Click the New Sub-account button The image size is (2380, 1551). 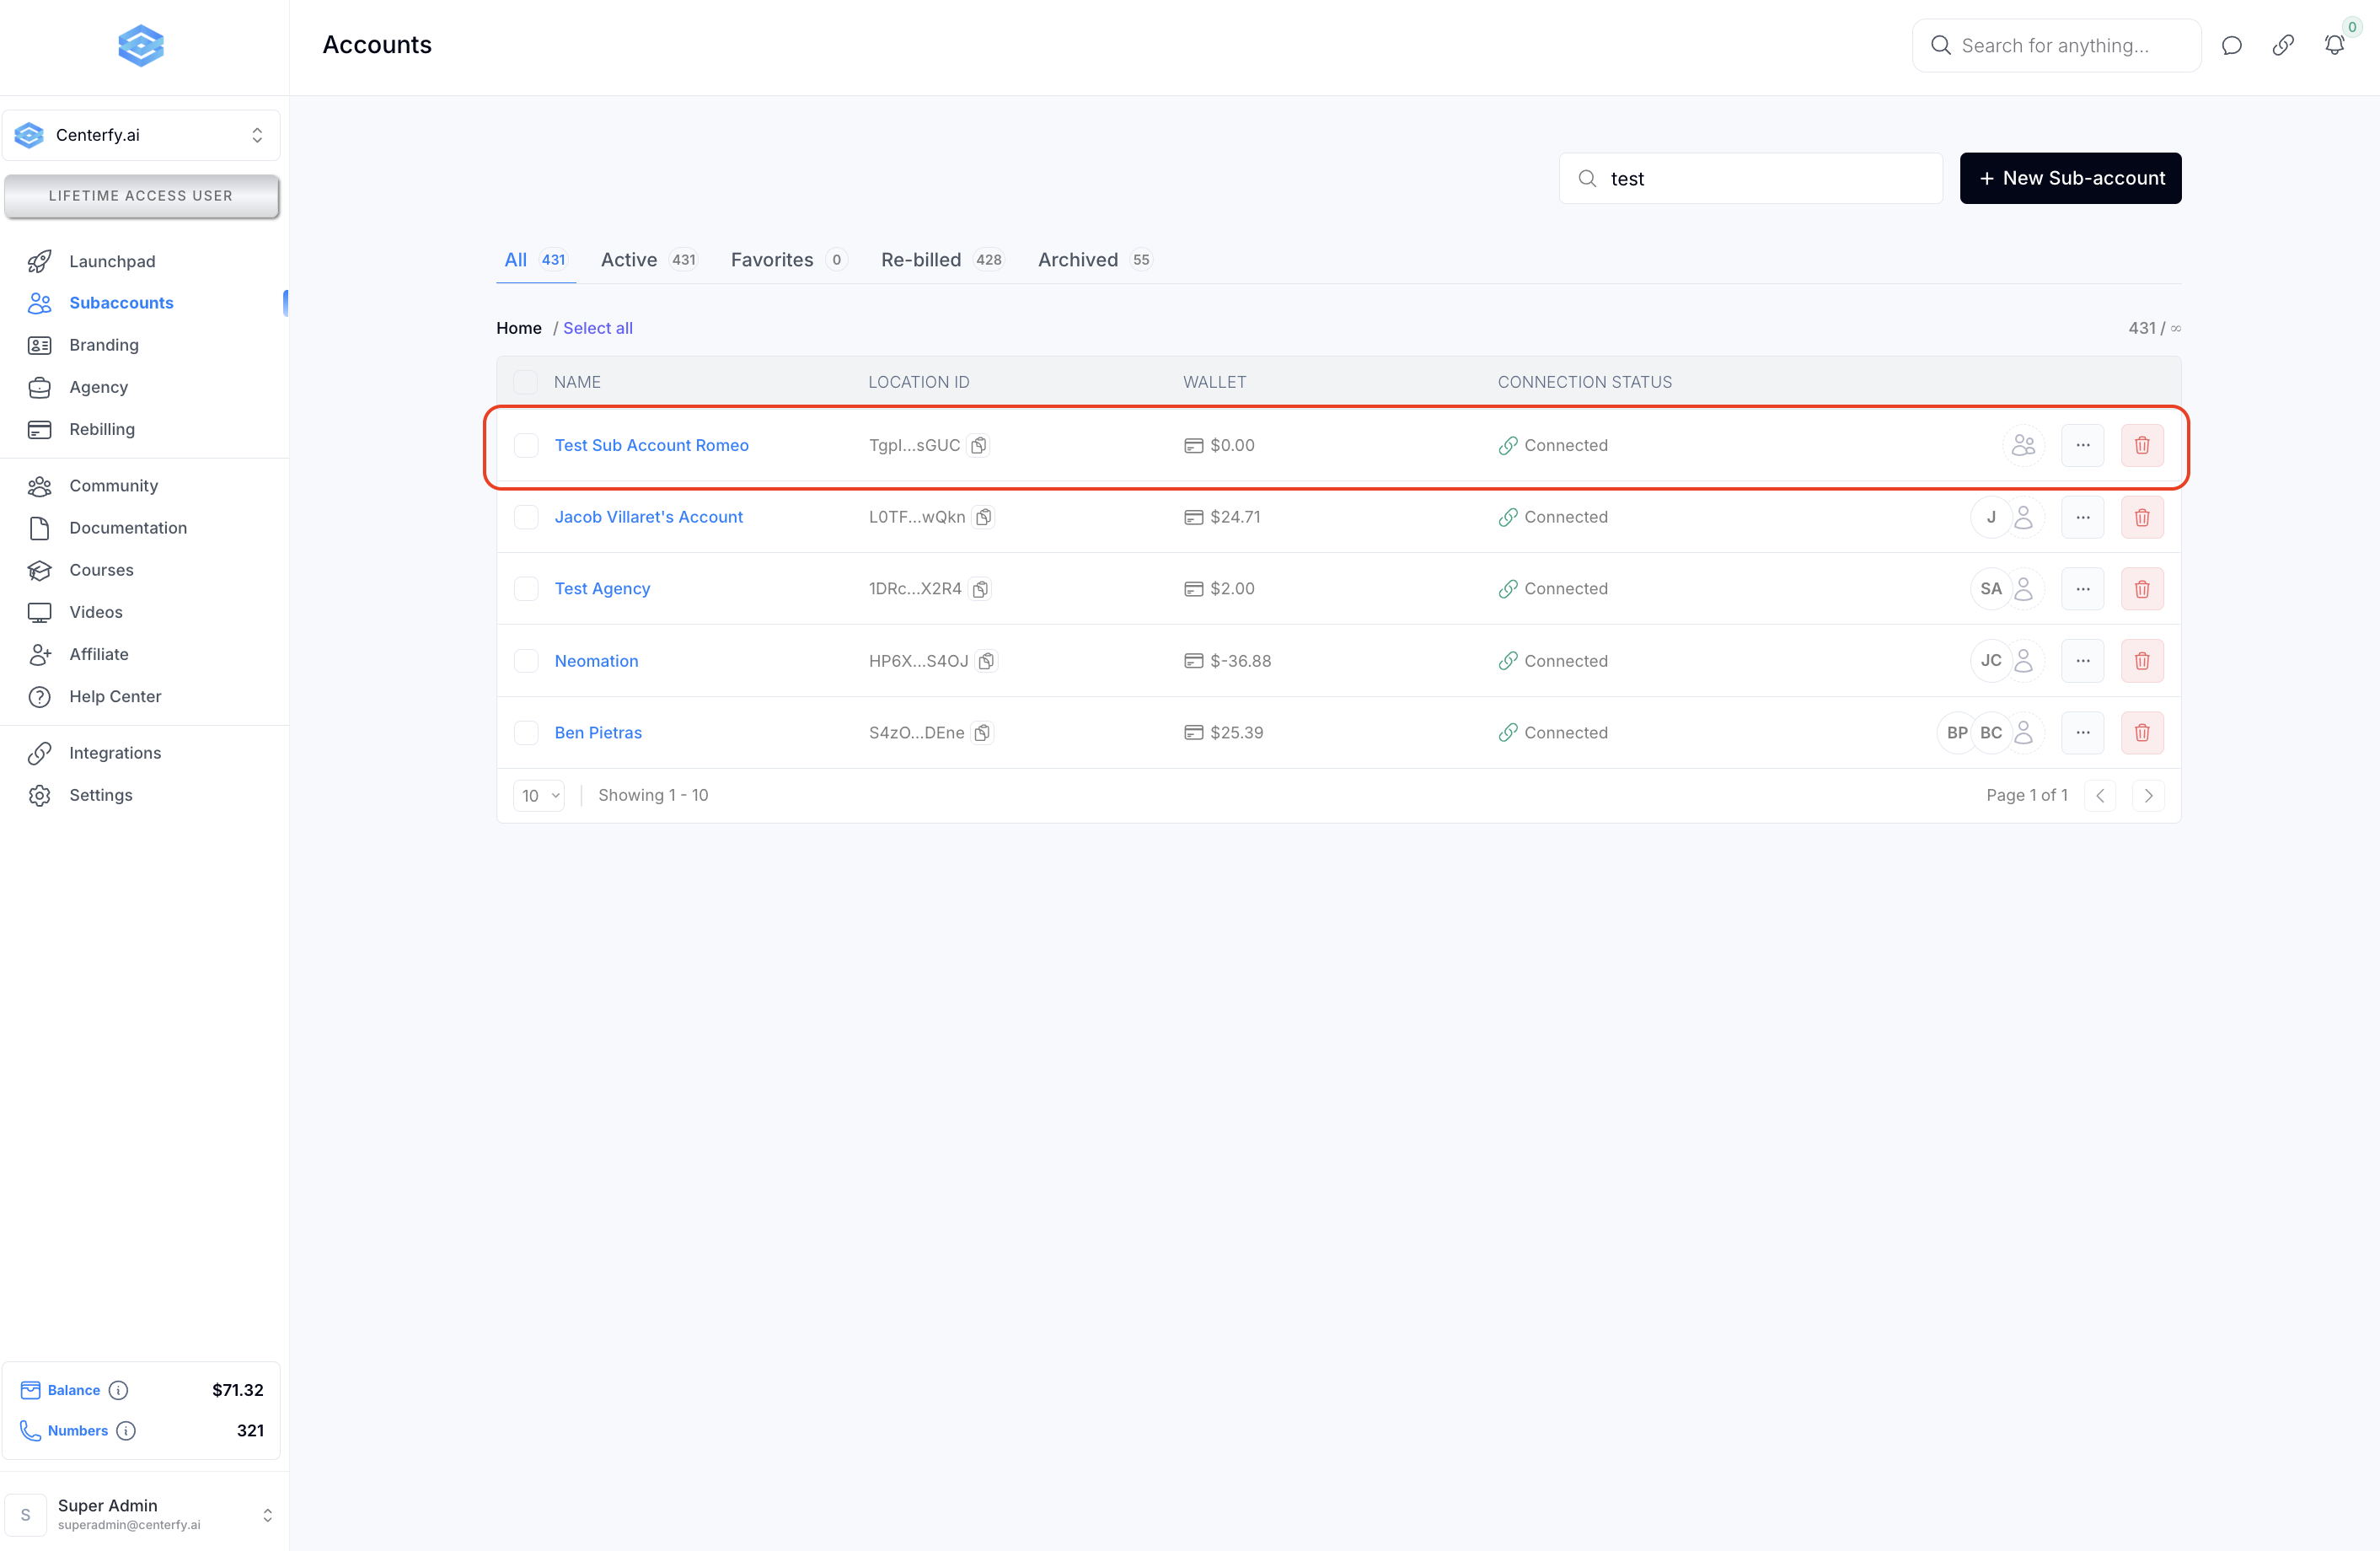(x=2070, y=178)
